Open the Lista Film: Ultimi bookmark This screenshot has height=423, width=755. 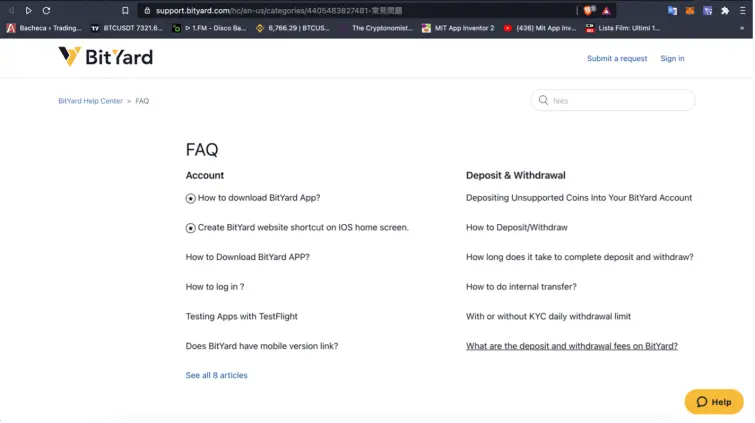click(x=623, y=28)
